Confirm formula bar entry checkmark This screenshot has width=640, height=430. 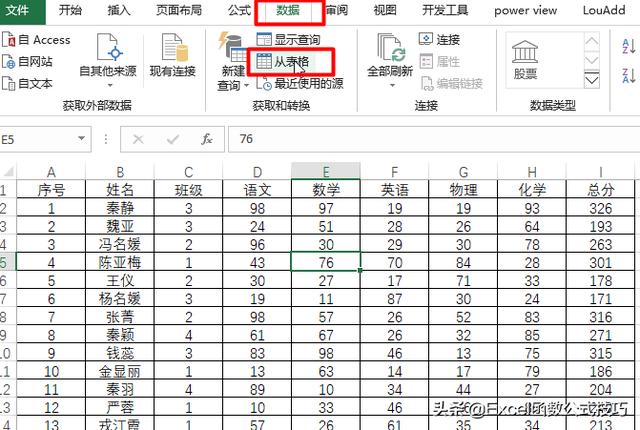[x=173, y=140]
